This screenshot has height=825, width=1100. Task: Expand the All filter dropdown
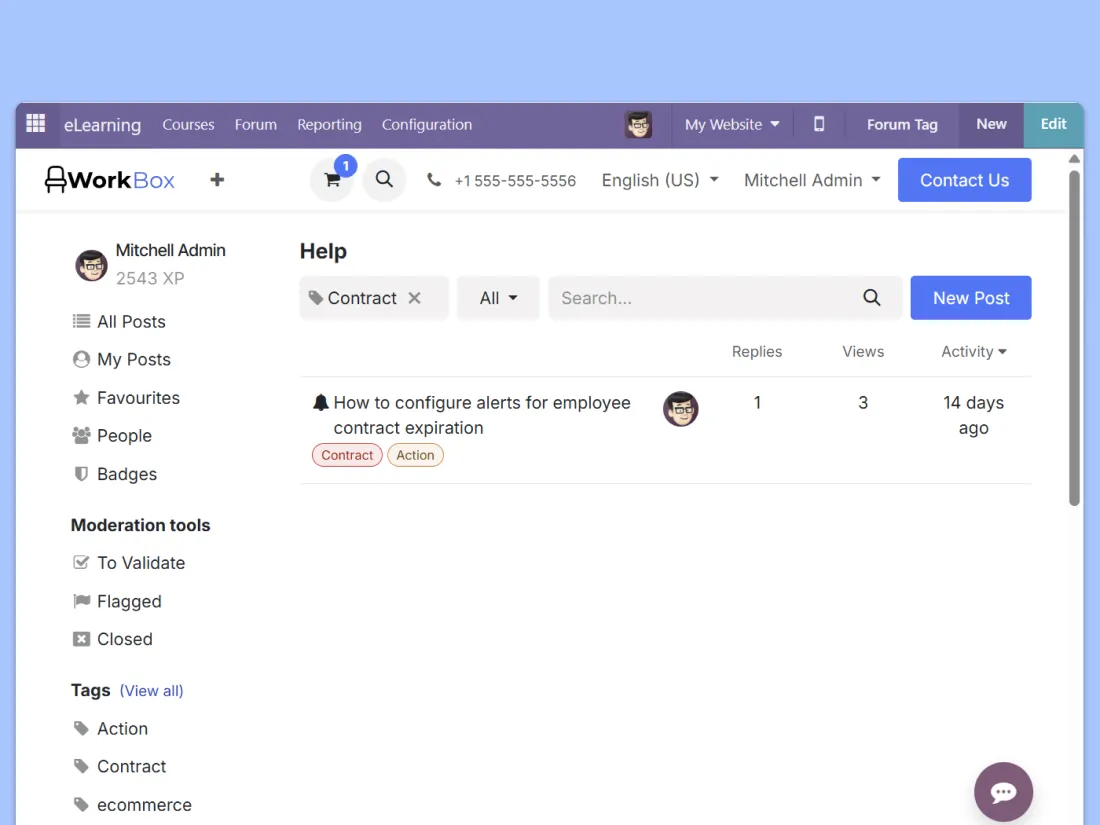[x=498, y=298]
